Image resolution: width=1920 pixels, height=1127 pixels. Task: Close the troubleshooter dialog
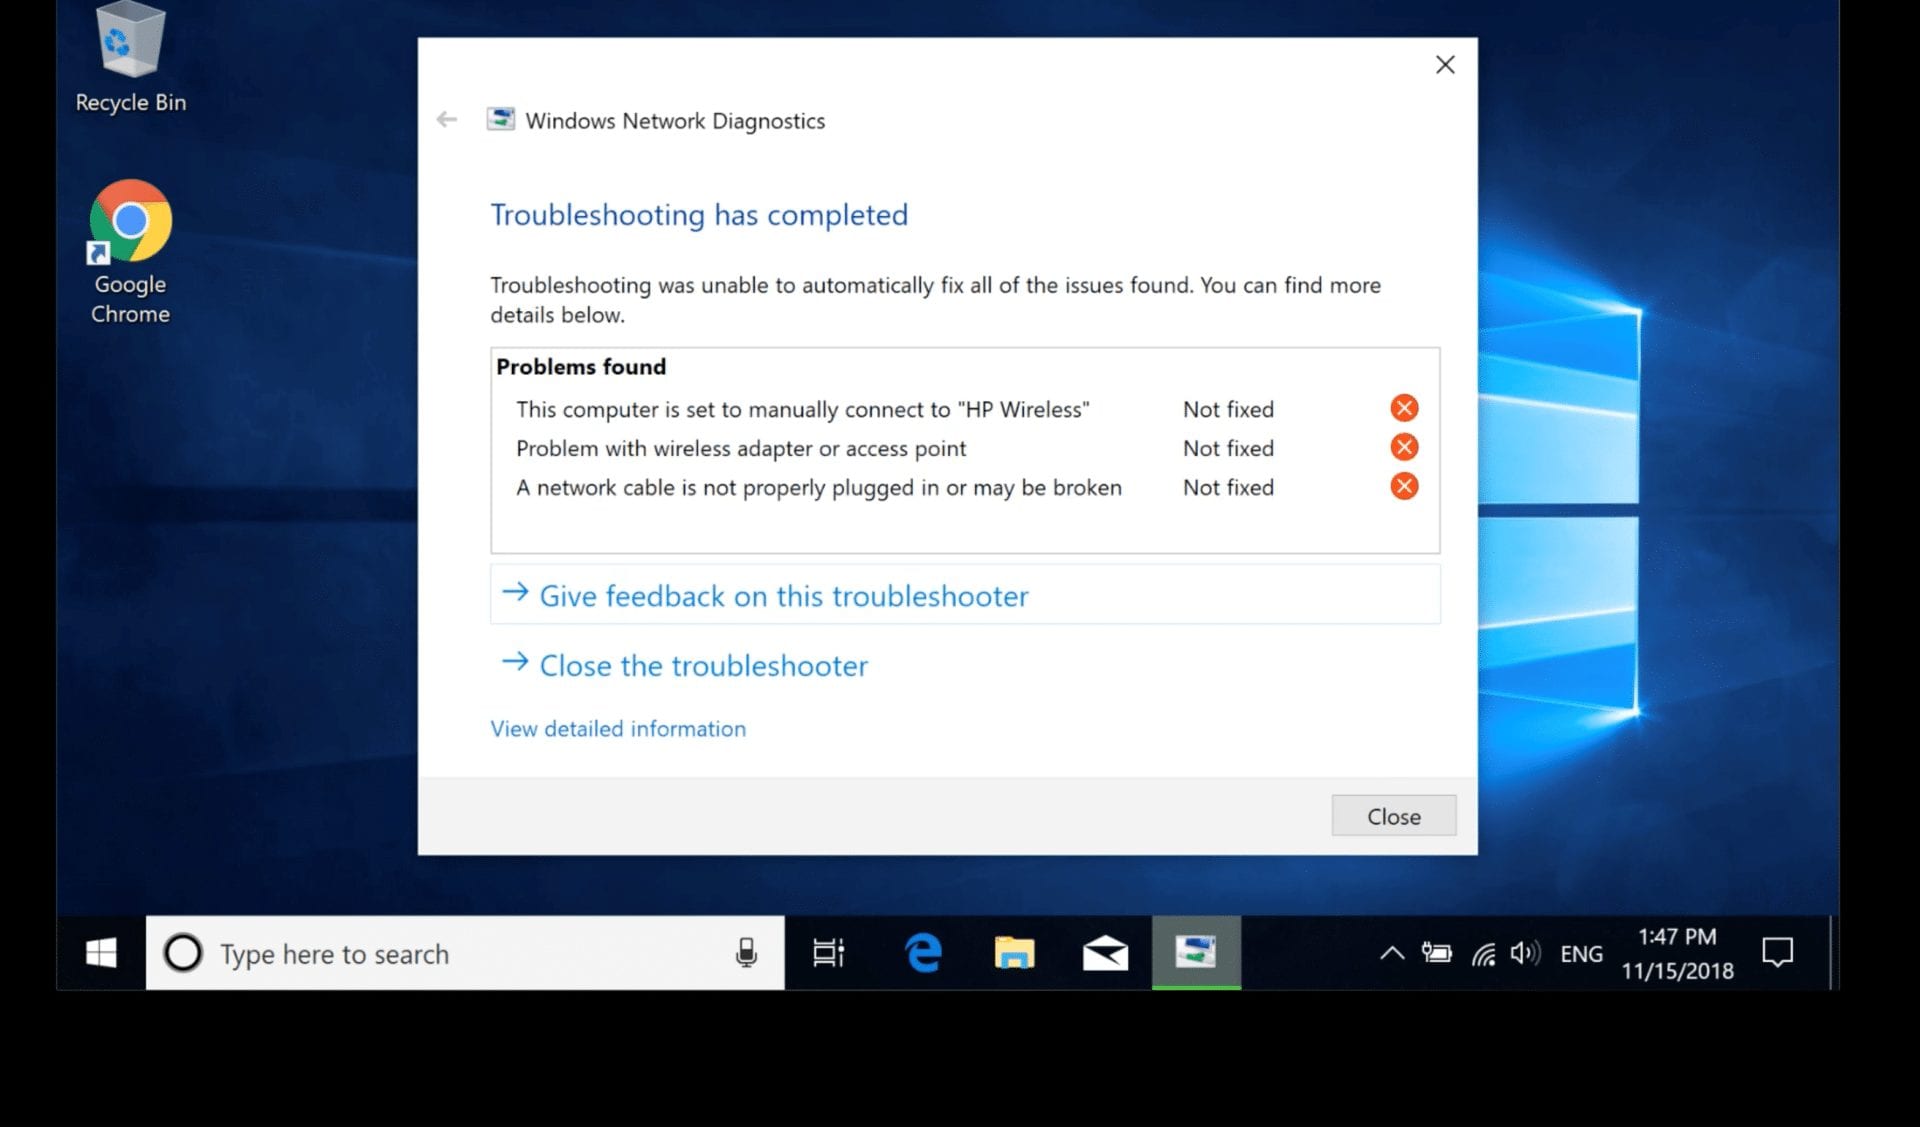(1394, 816)
